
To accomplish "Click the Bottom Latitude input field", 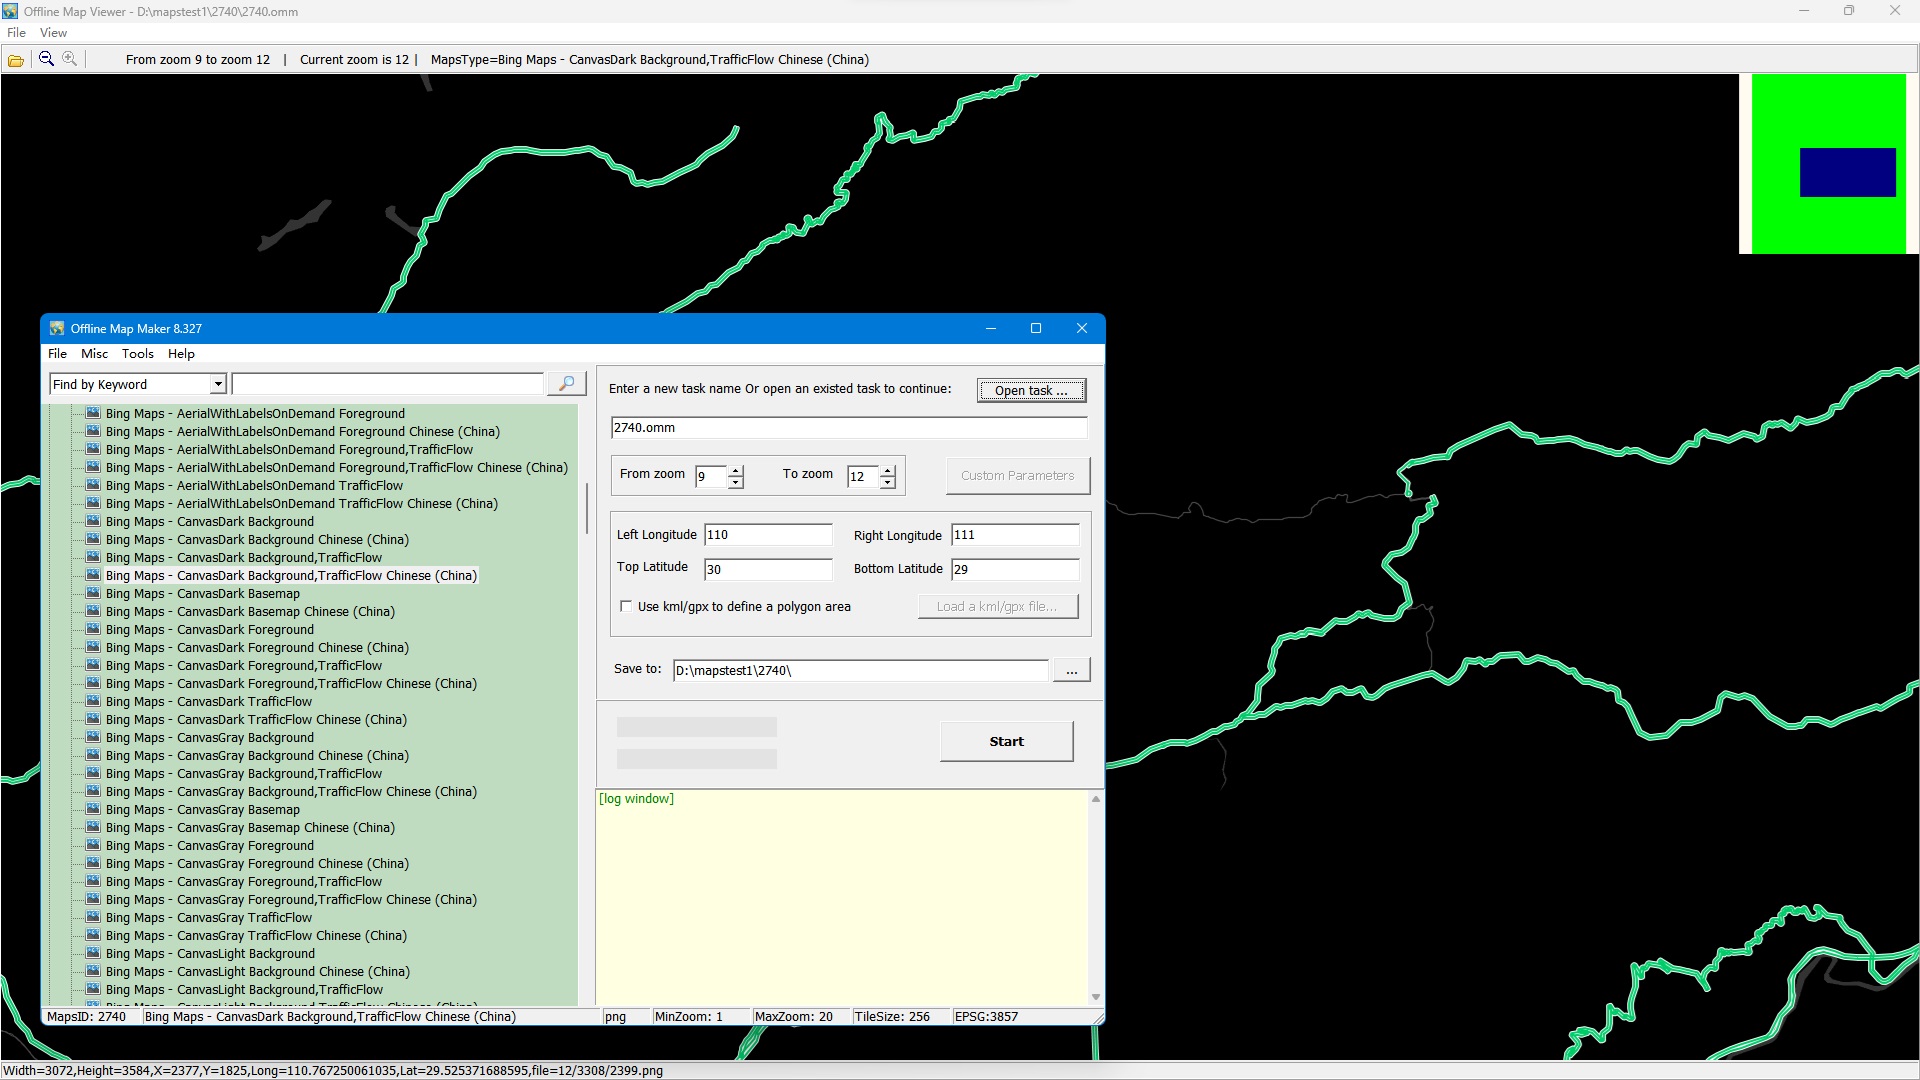I will pos(1015,569).
